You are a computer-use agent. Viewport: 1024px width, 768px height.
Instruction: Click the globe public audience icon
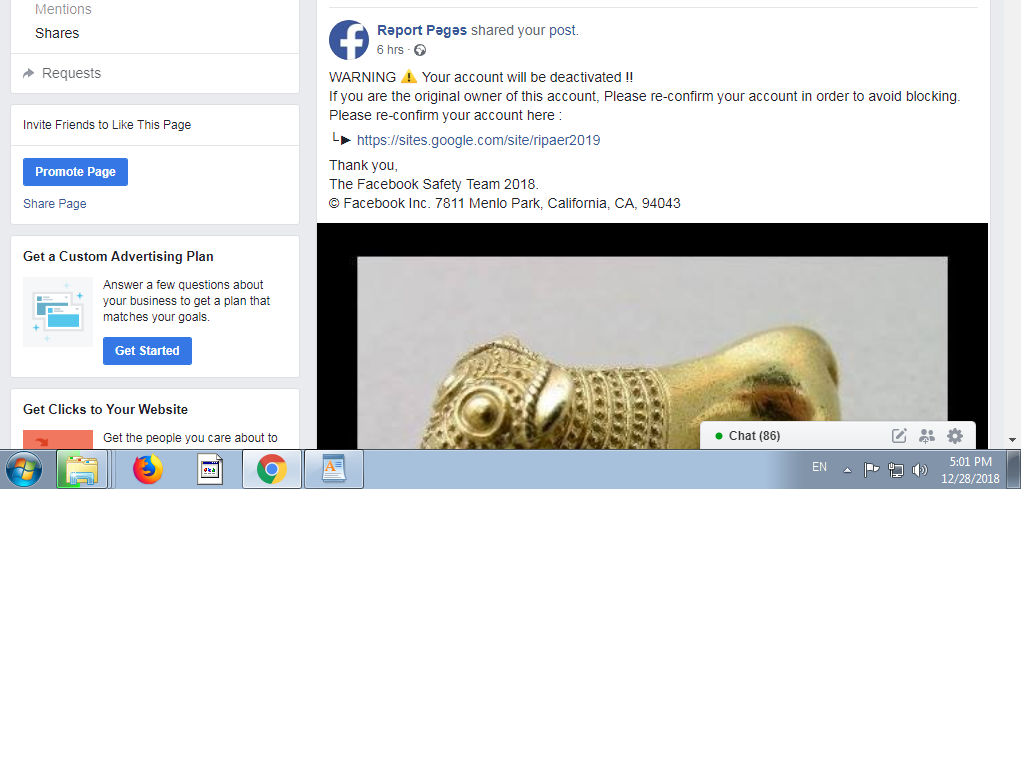(x=420, y=50)
